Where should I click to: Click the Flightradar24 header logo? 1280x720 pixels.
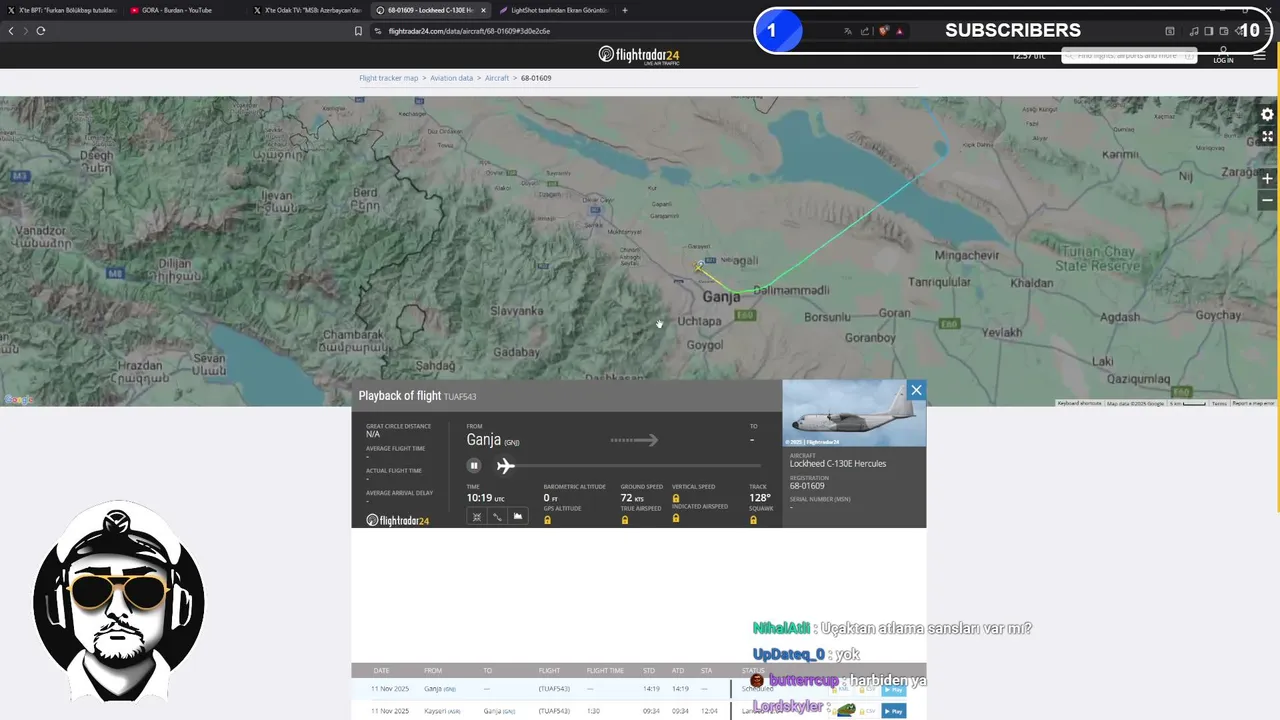click(x=640, y=54)
